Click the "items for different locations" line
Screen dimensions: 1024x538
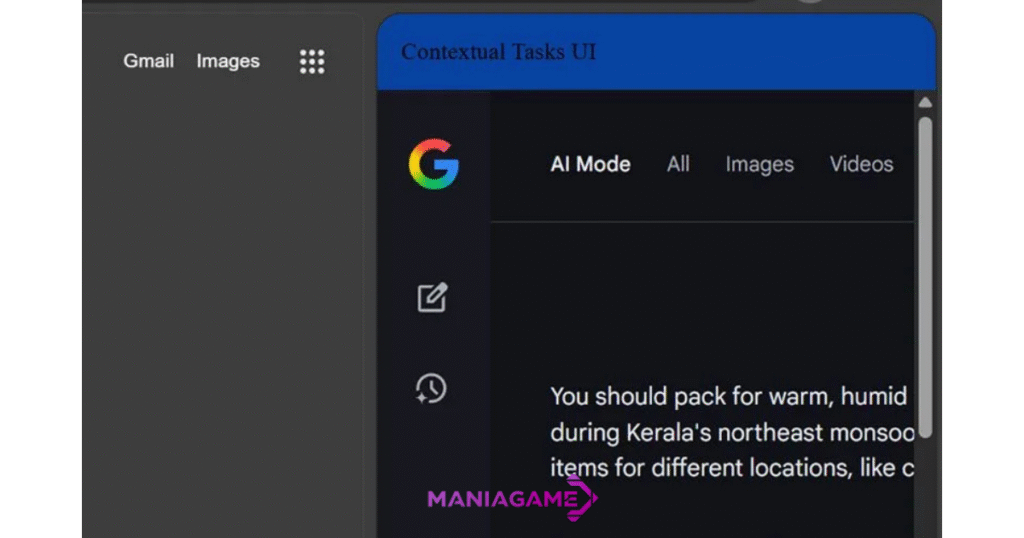731,467
